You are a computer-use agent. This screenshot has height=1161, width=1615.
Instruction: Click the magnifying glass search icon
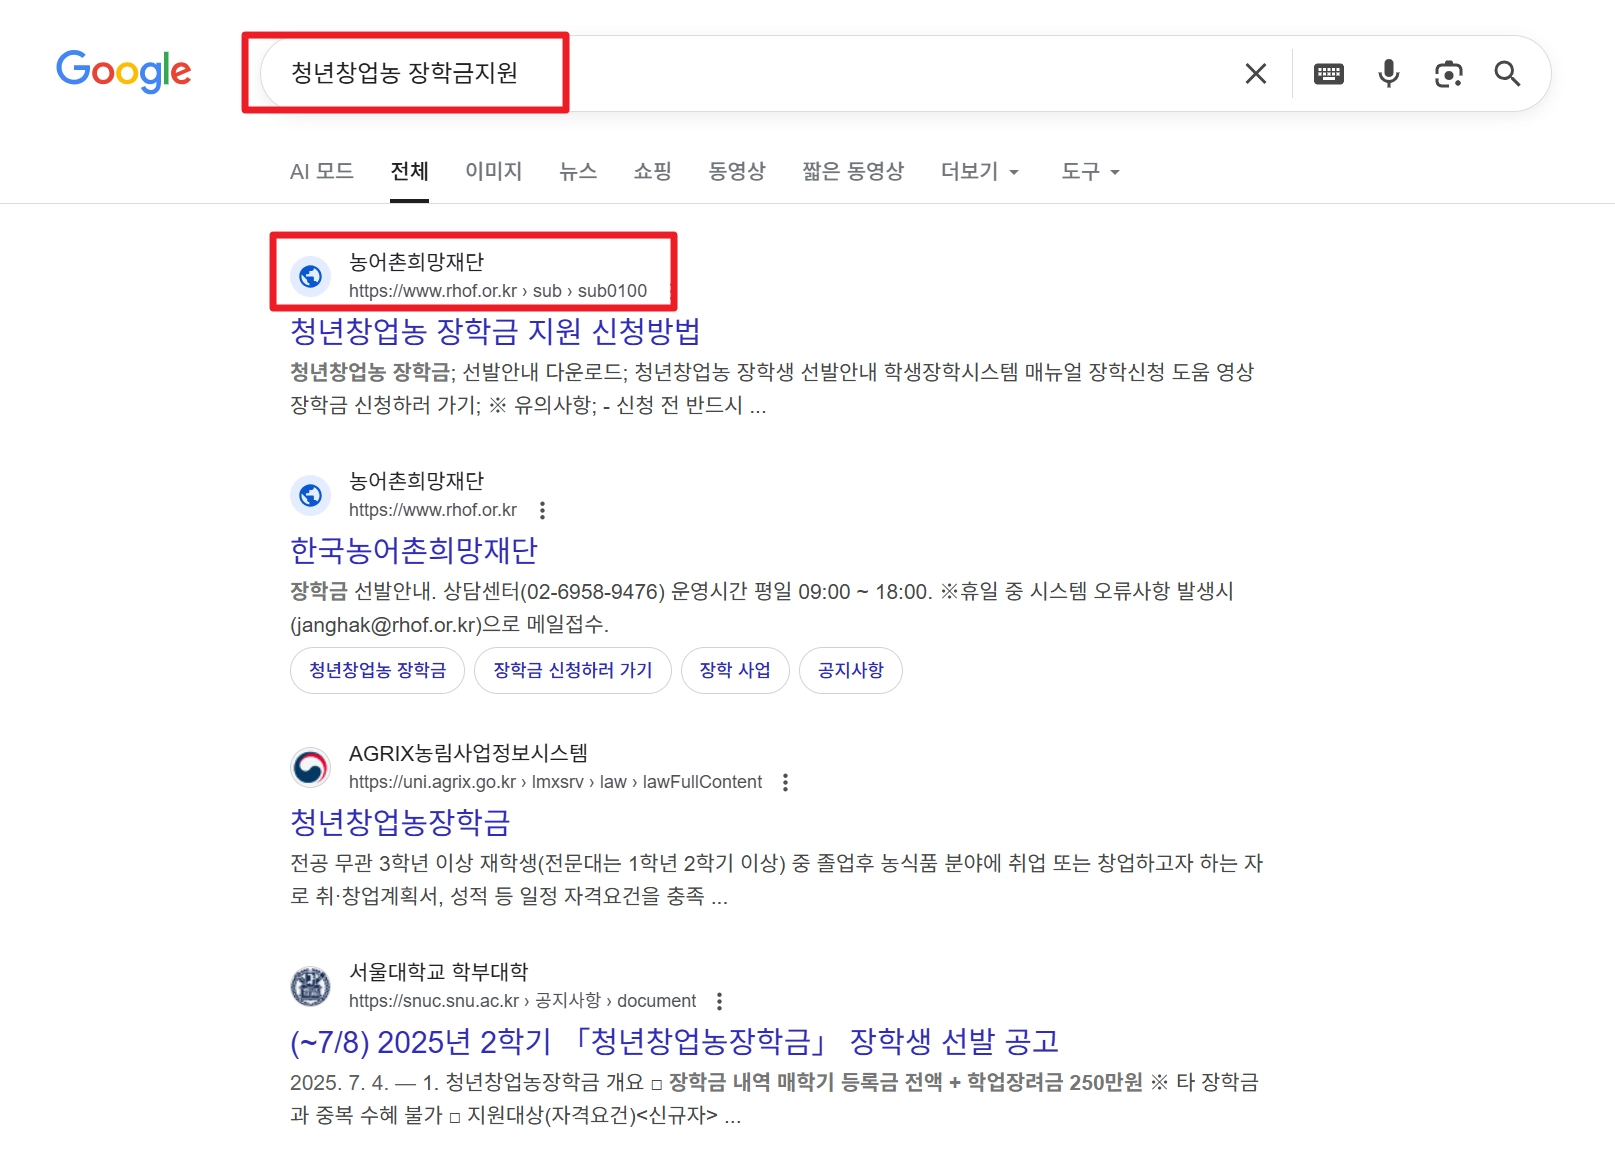pyautogui.click(x=1507, y=73)
